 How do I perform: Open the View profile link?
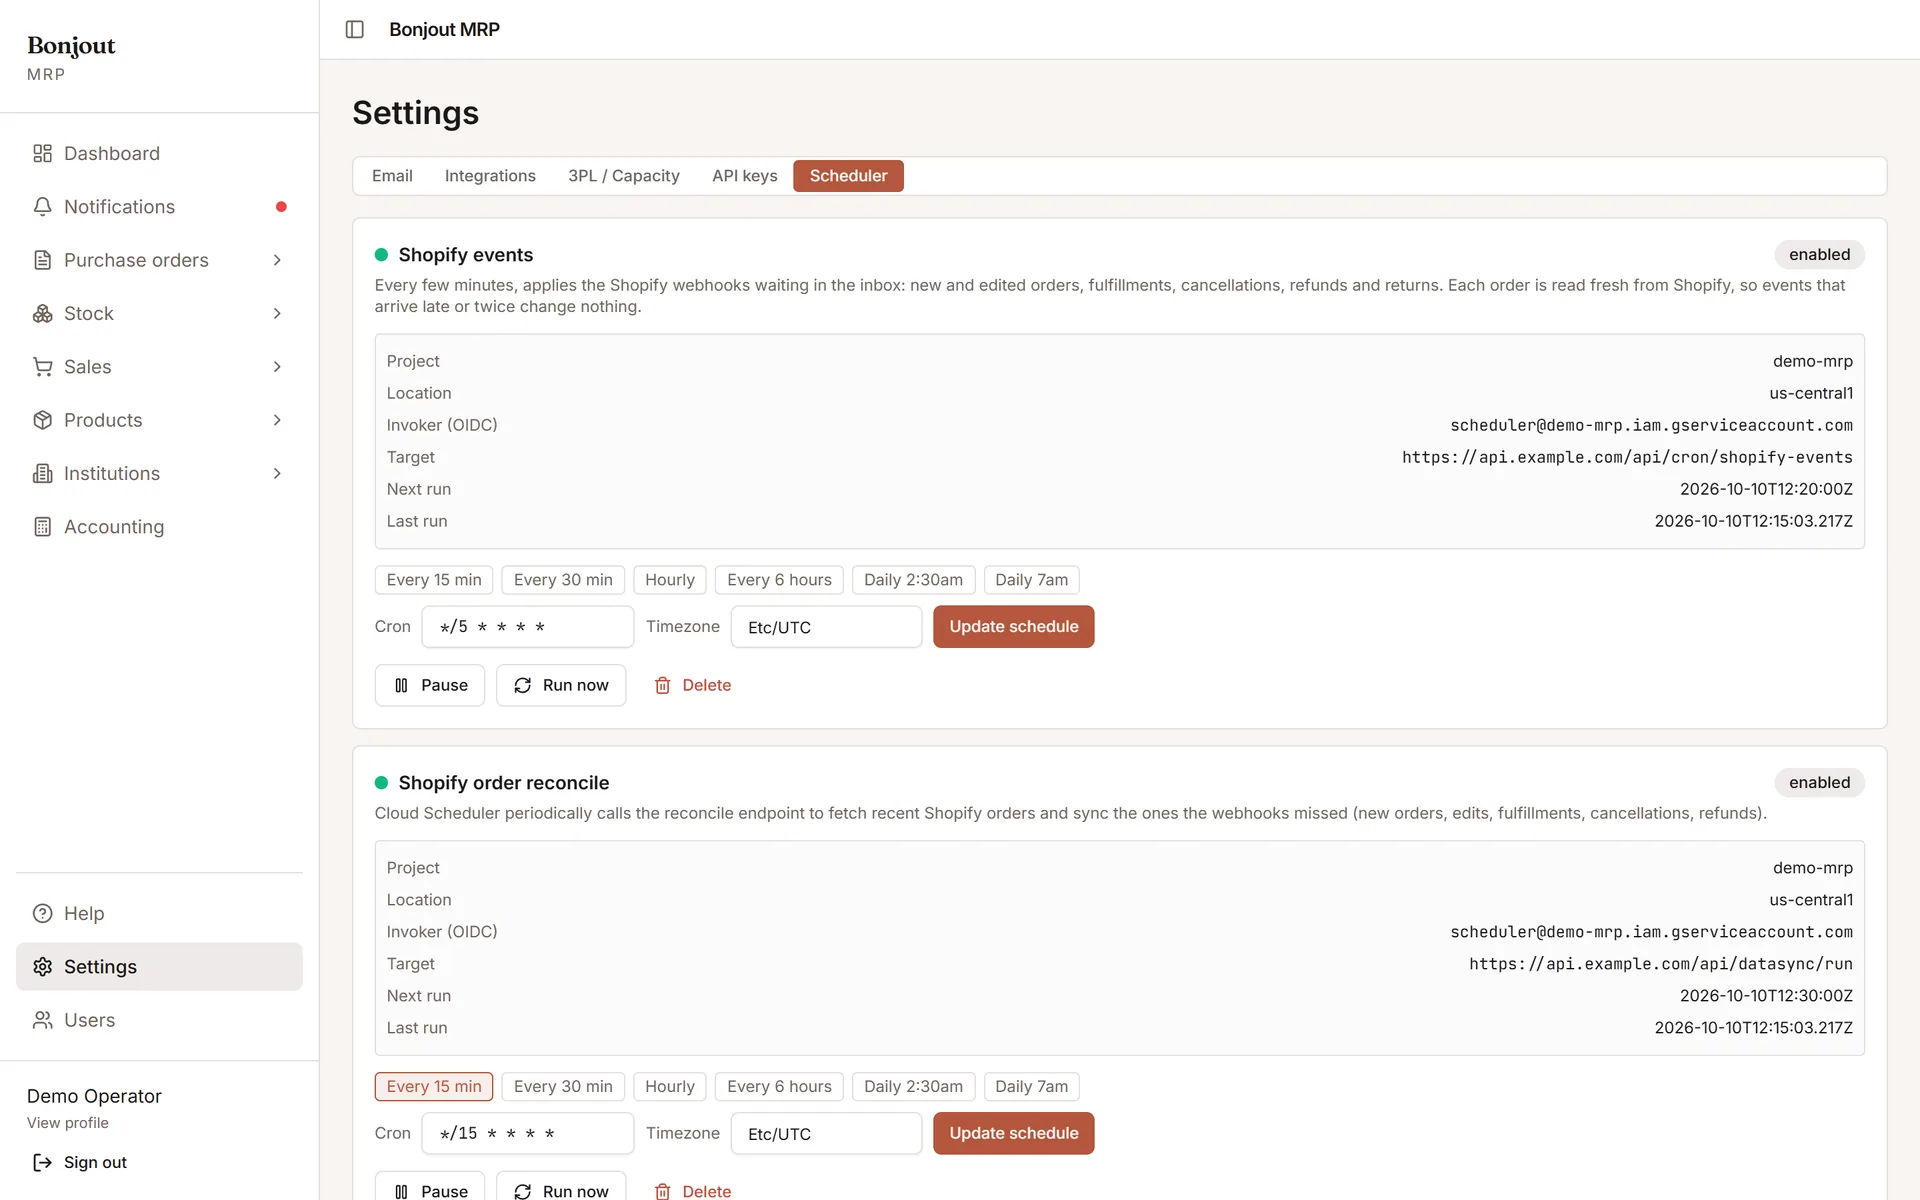[68, 1123]
